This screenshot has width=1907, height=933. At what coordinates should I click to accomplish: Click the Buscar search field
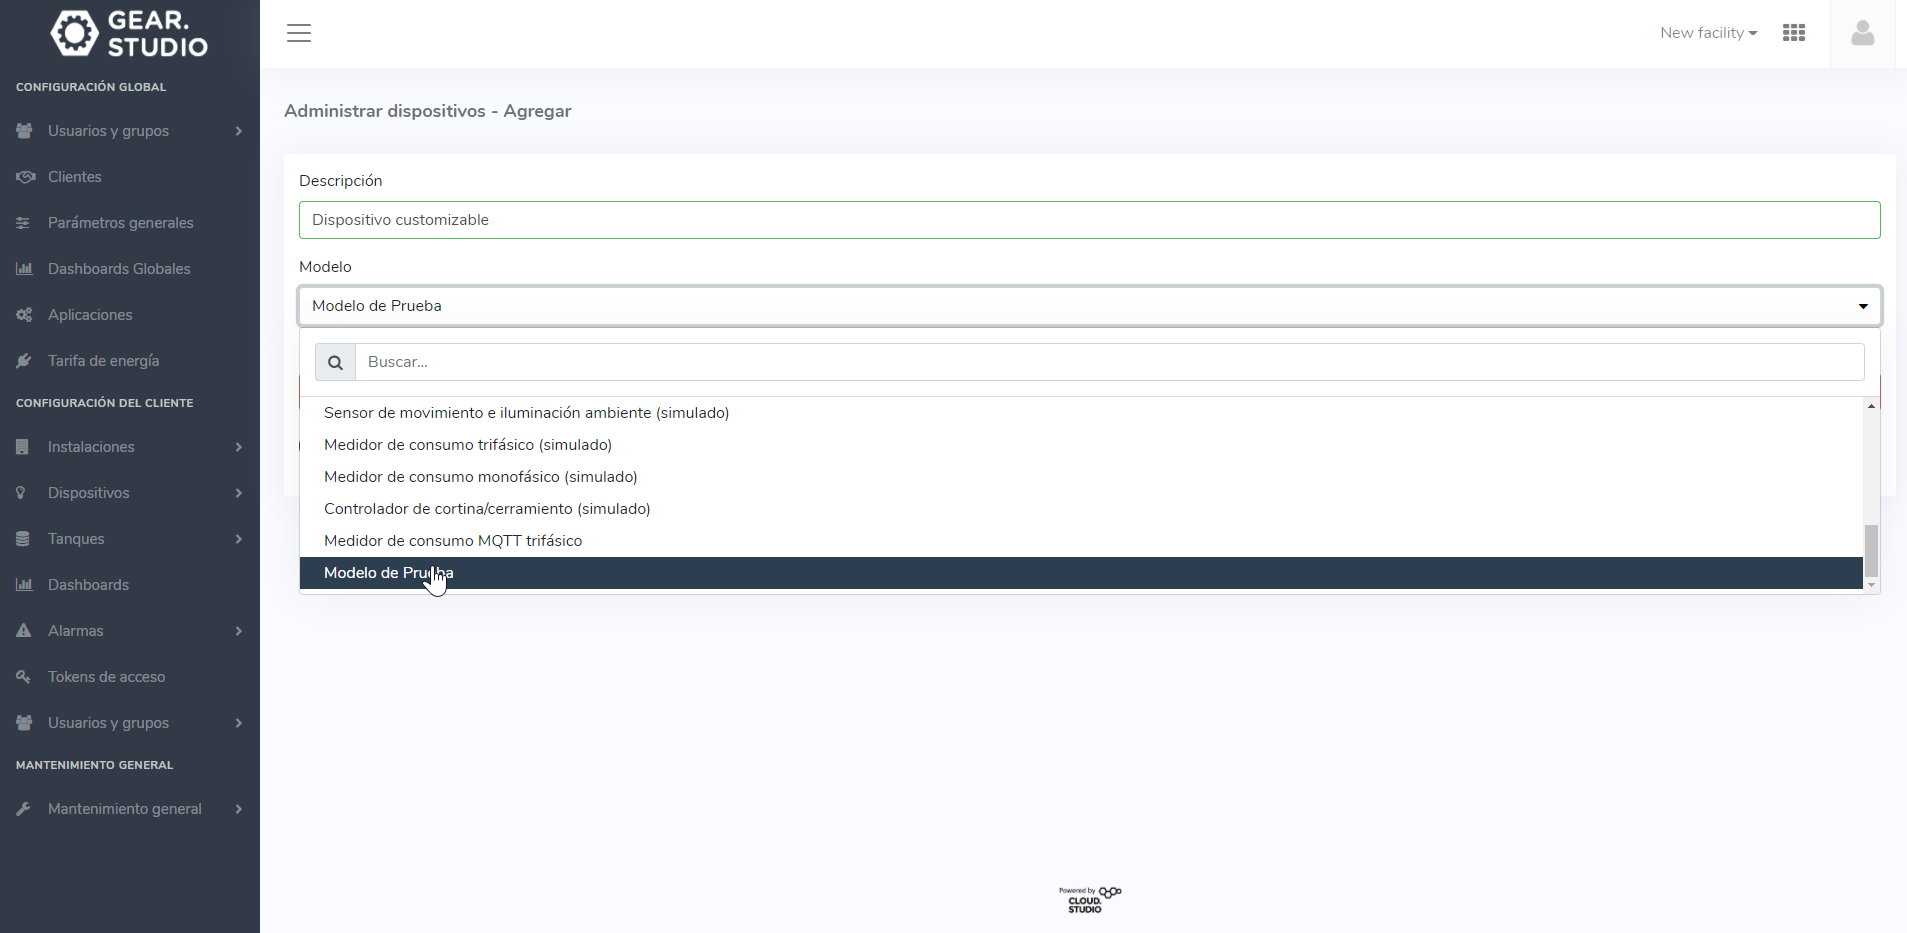1109,362
